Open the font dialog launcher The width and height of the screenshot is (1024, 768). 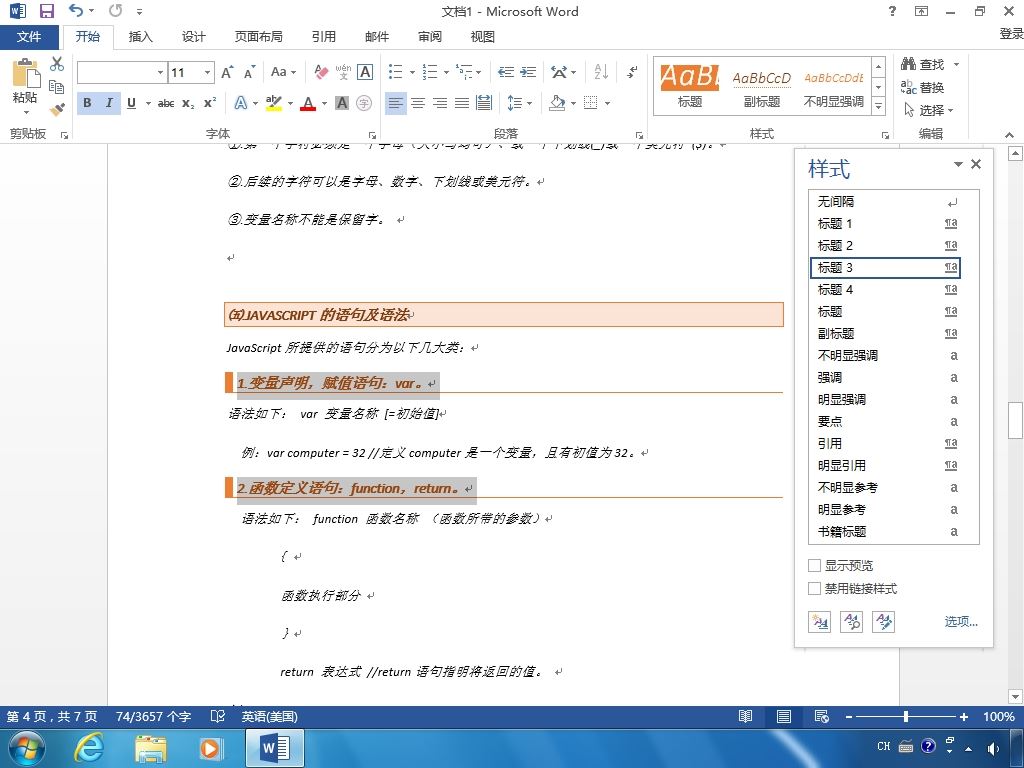coord(372,135)
